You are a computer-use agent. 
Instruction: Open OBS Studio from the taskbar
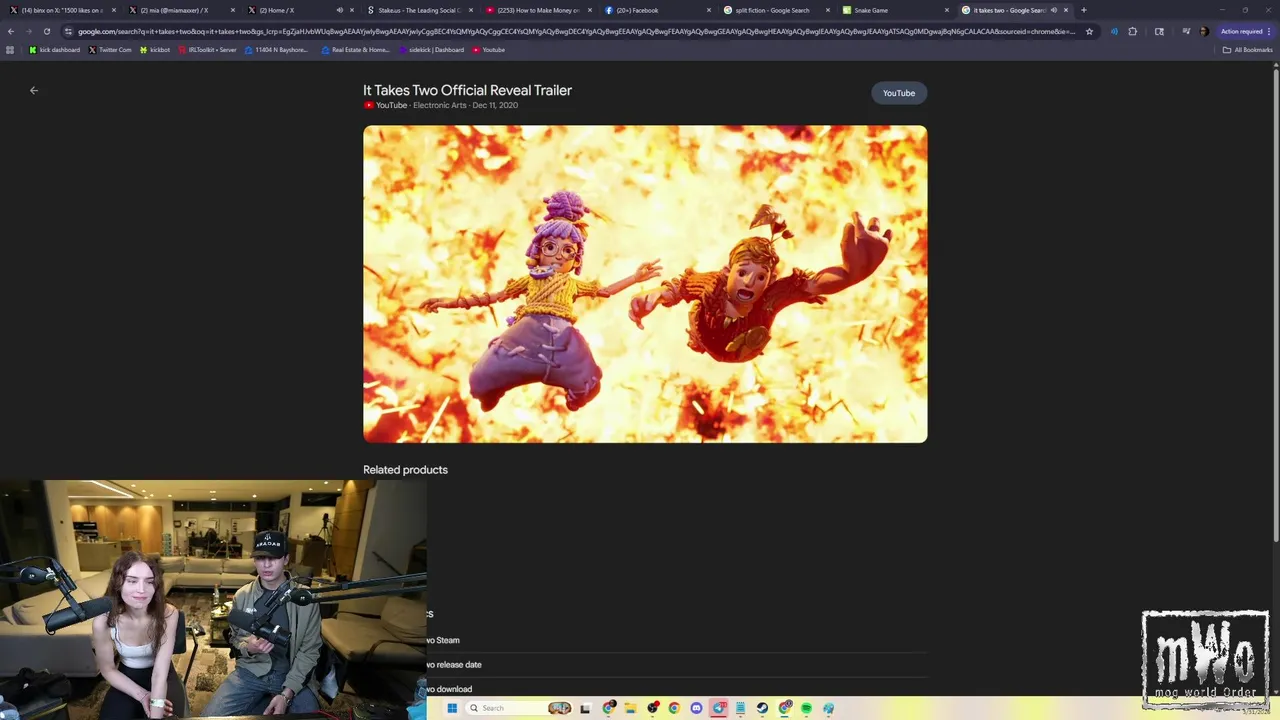(653, 708)
